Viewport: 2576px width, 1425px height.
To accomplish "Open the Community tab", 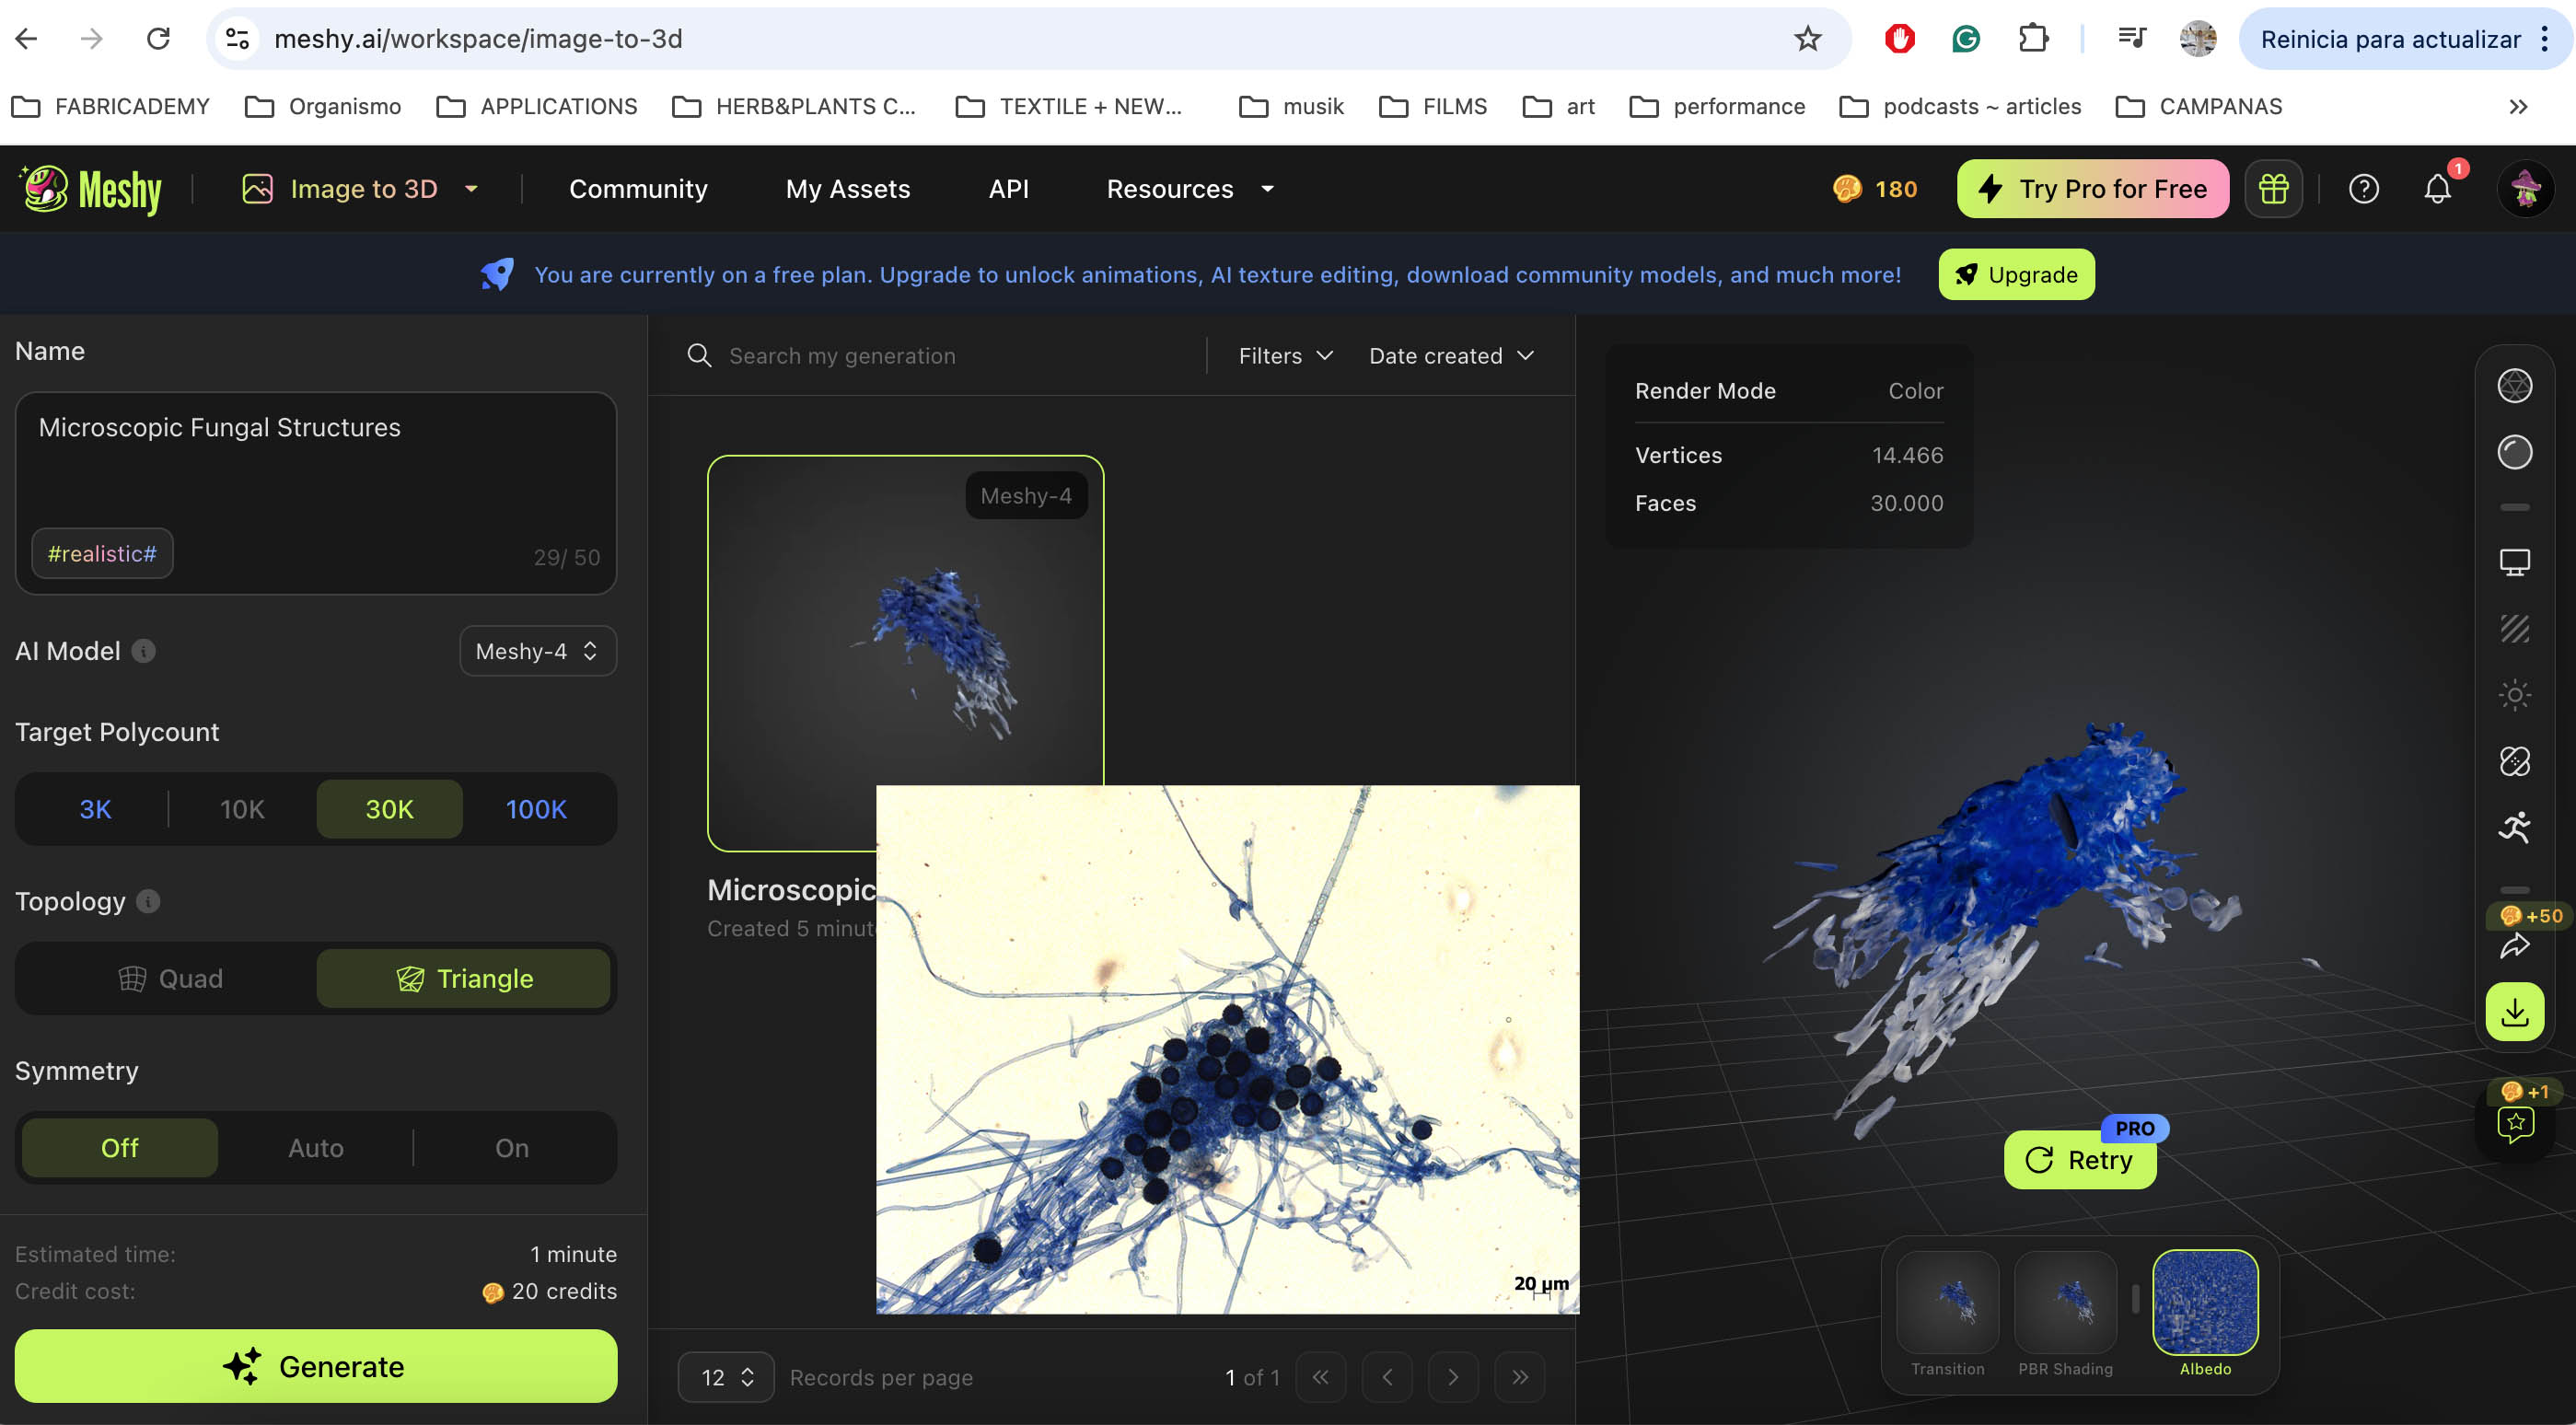I will [x=637, y=188].
